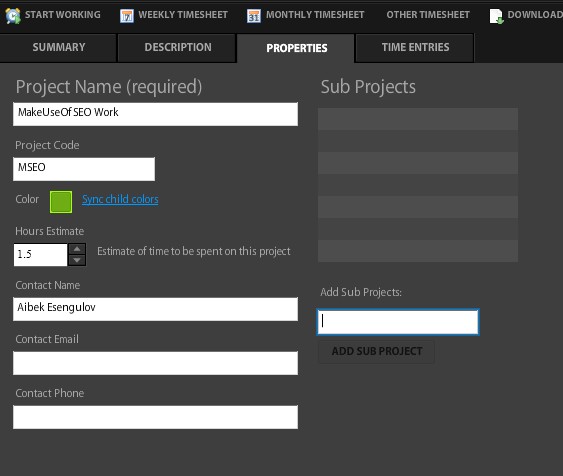
Task: Open the green project color swatch
Action: point(61,202)
